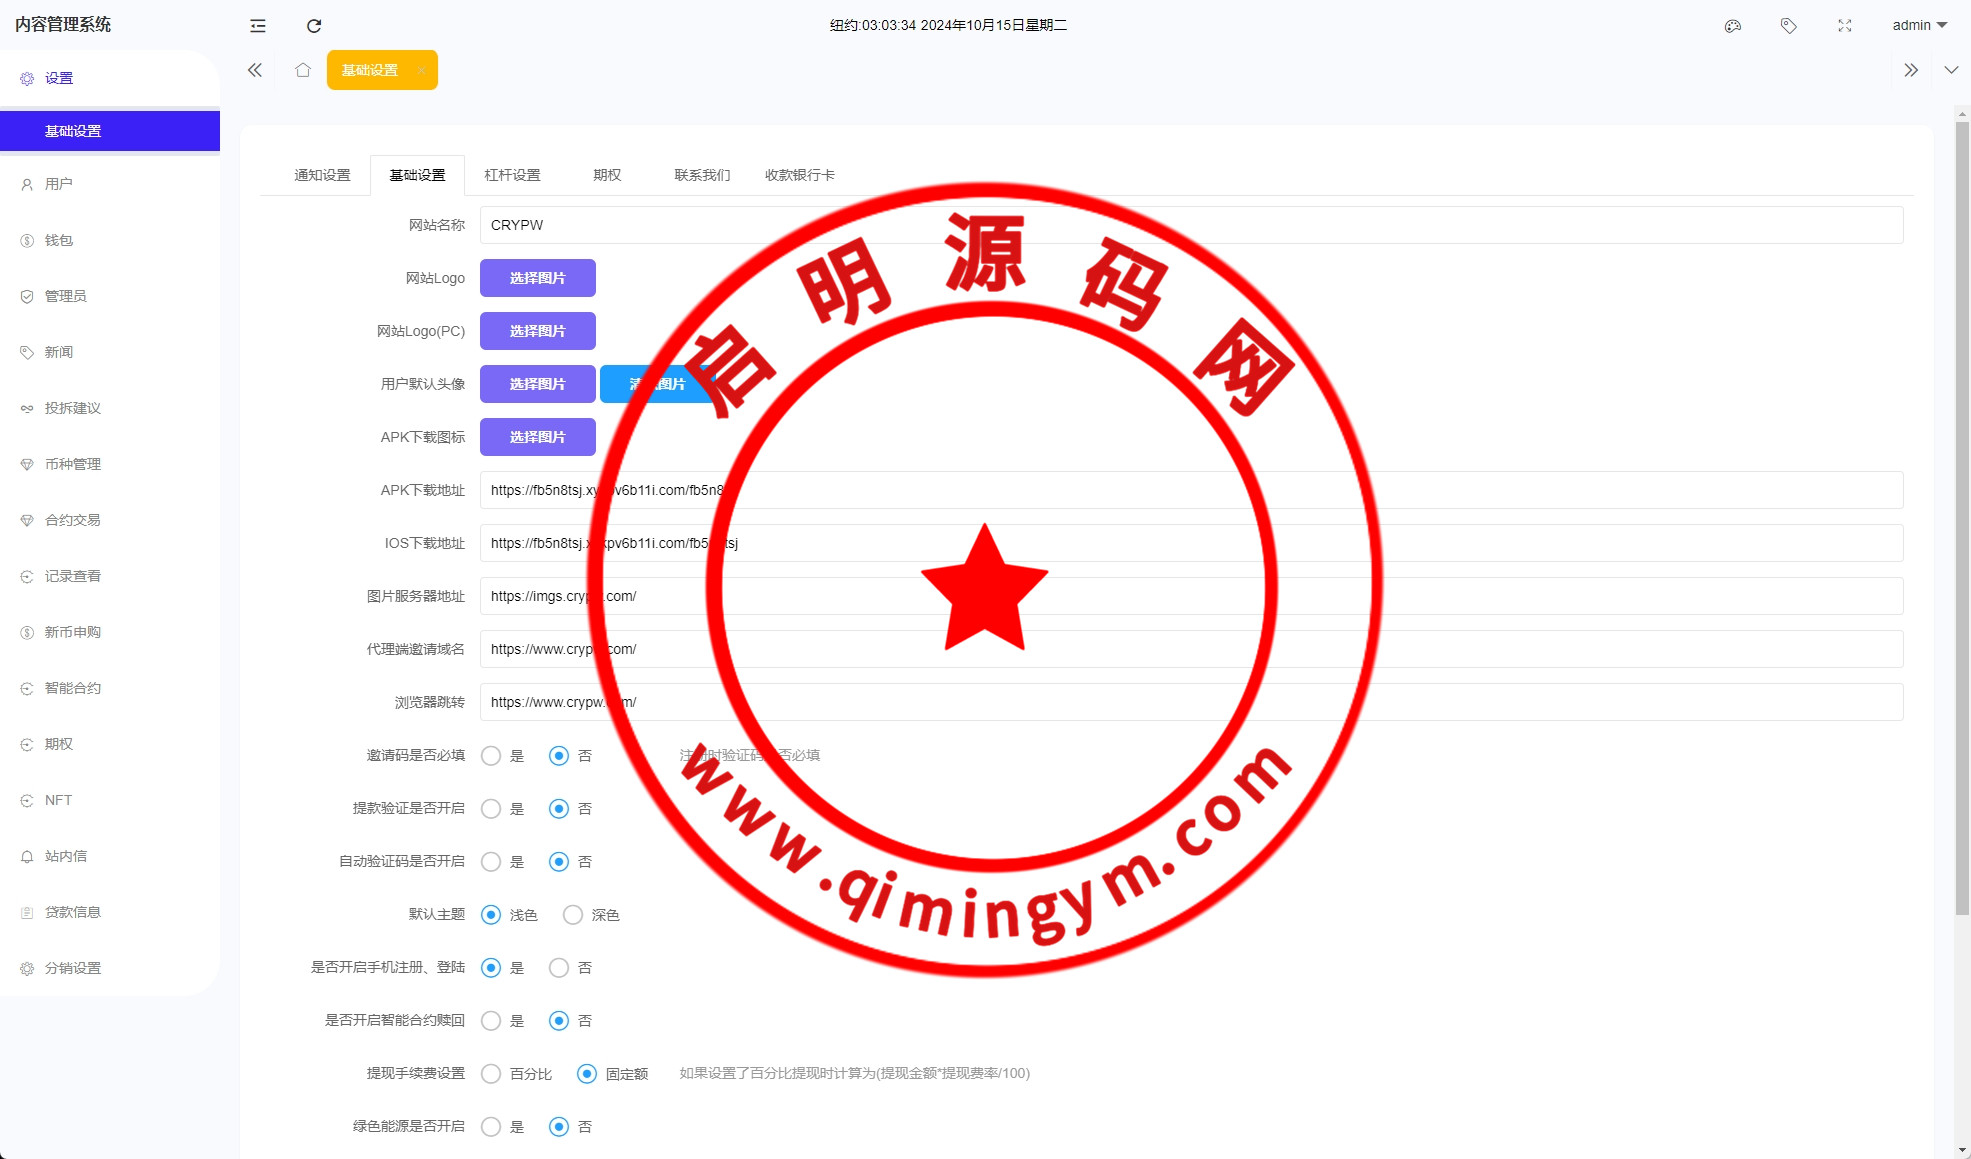Open the theme palette icon
Viewport: 1971px width, 1159px height.
coord(1733,26)
